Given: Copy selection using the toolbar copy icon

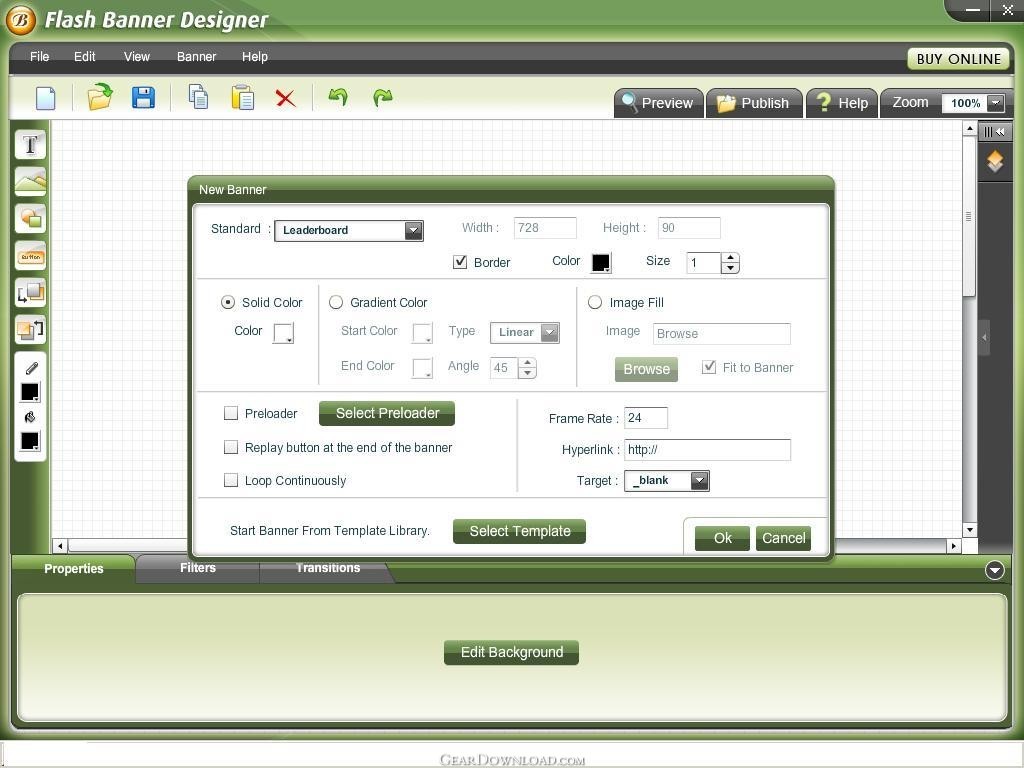Looking at the screenshot, I should coord(199,97).
